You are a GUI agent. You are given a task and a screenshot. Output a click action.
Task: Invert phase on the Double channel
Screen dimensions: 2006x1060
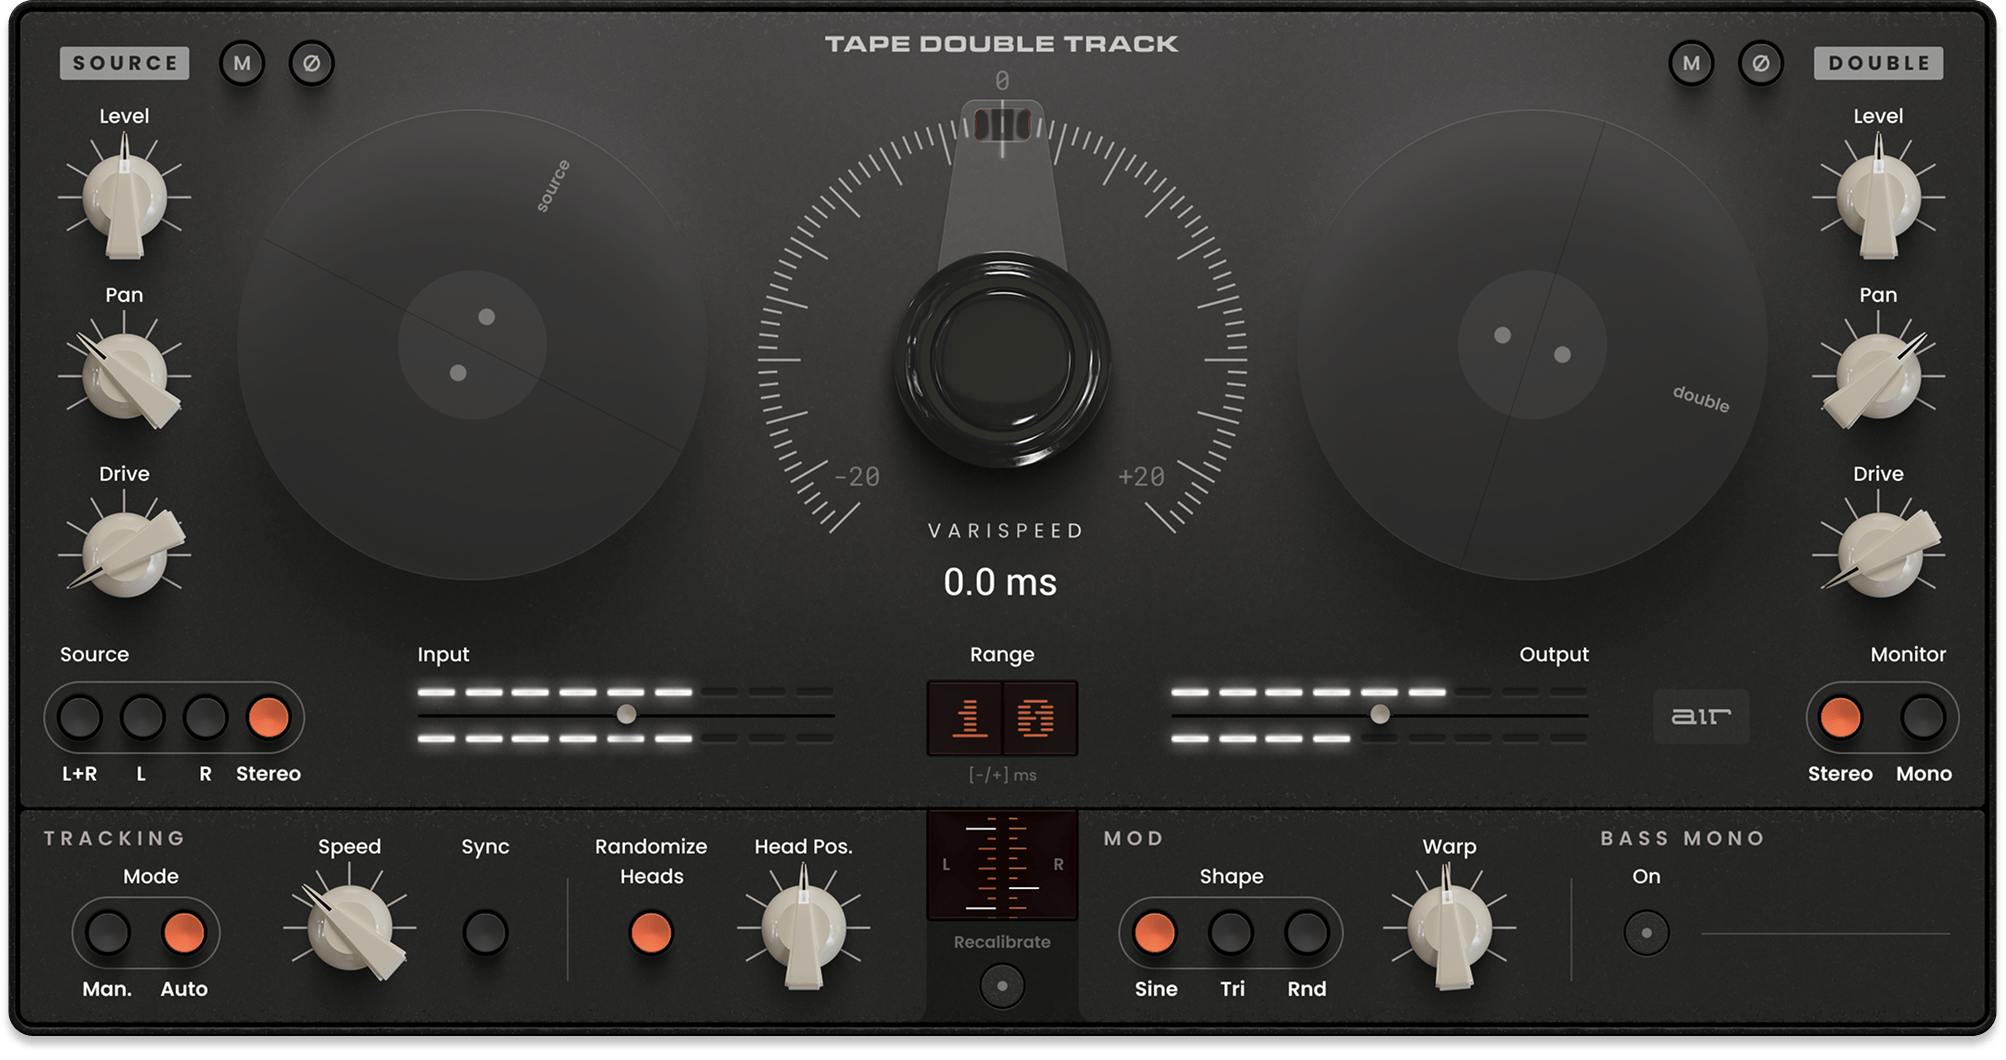point(1760,63)
